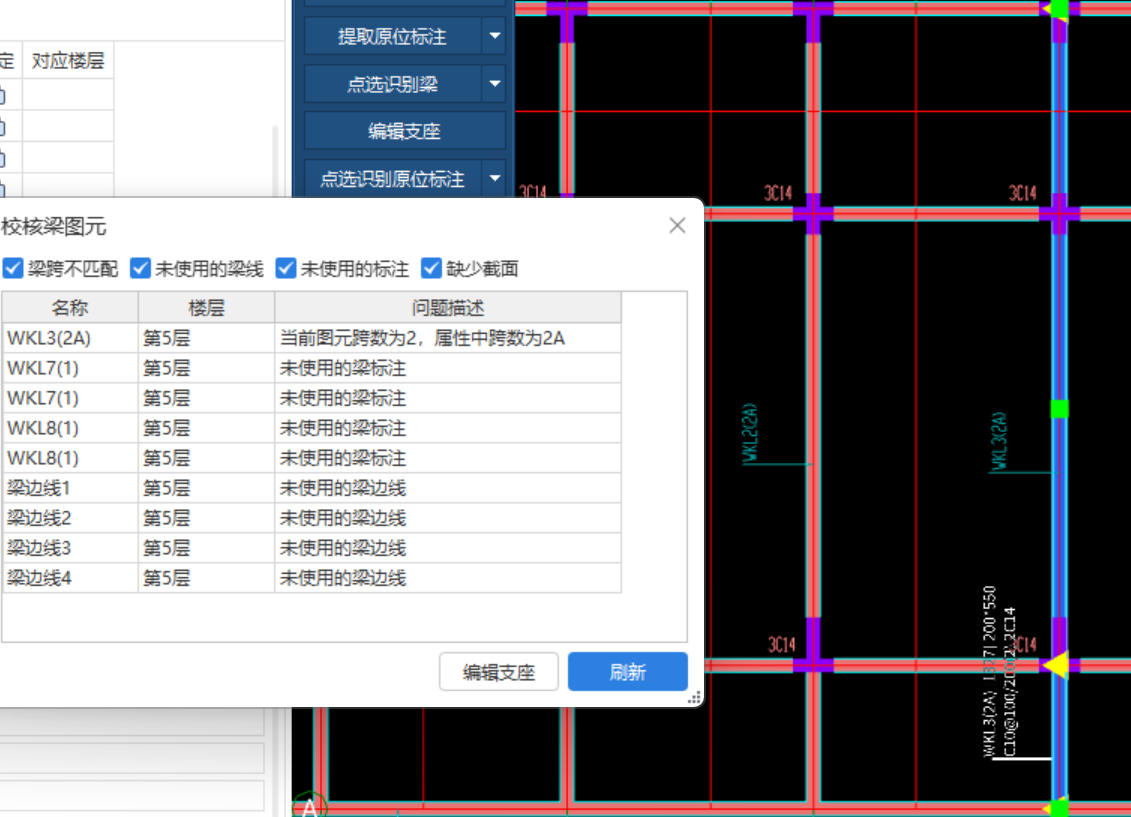The width and height of the screenshot is (1131, 817).
Task: Open the 提取原位标注 dropdown arrow
Action: tap(494, 35)
